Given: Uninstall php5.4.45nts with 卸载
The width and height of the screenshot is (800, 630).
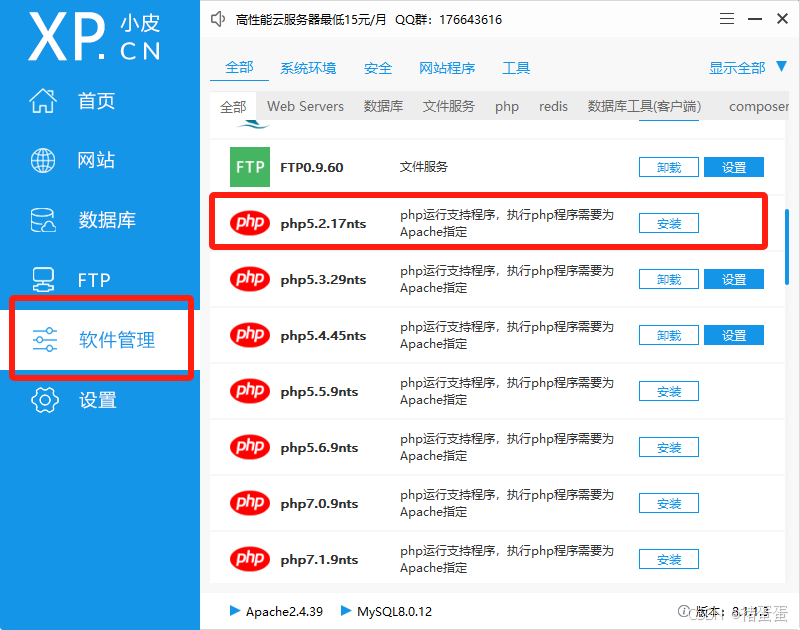Looking at the screenshot, I should pyautogui.click(x=668, y=336).
